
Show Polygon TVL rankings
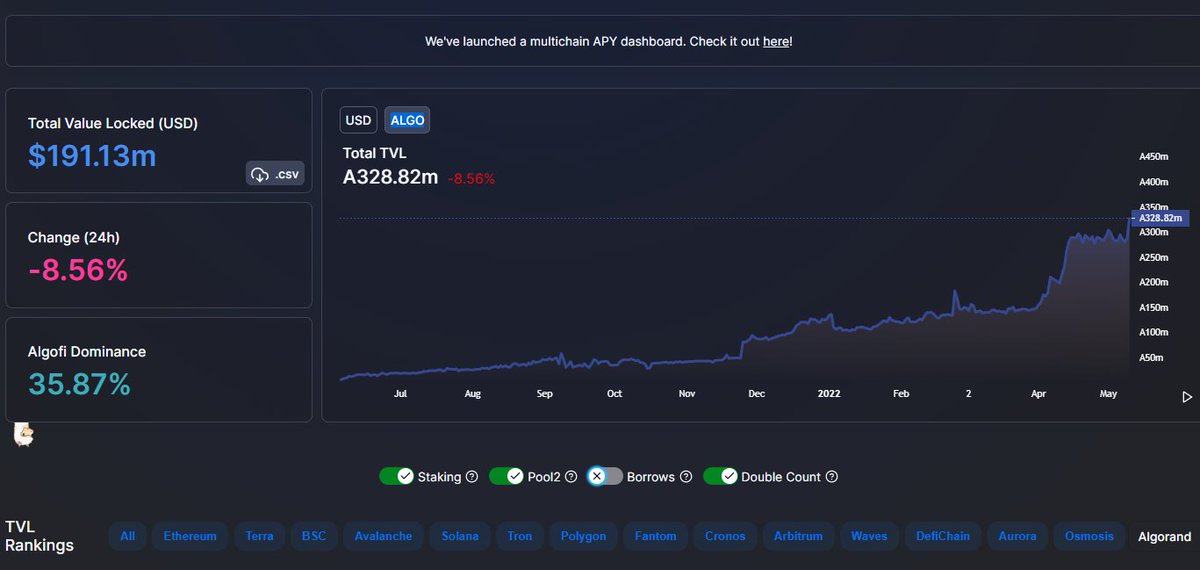coord(583,536)
